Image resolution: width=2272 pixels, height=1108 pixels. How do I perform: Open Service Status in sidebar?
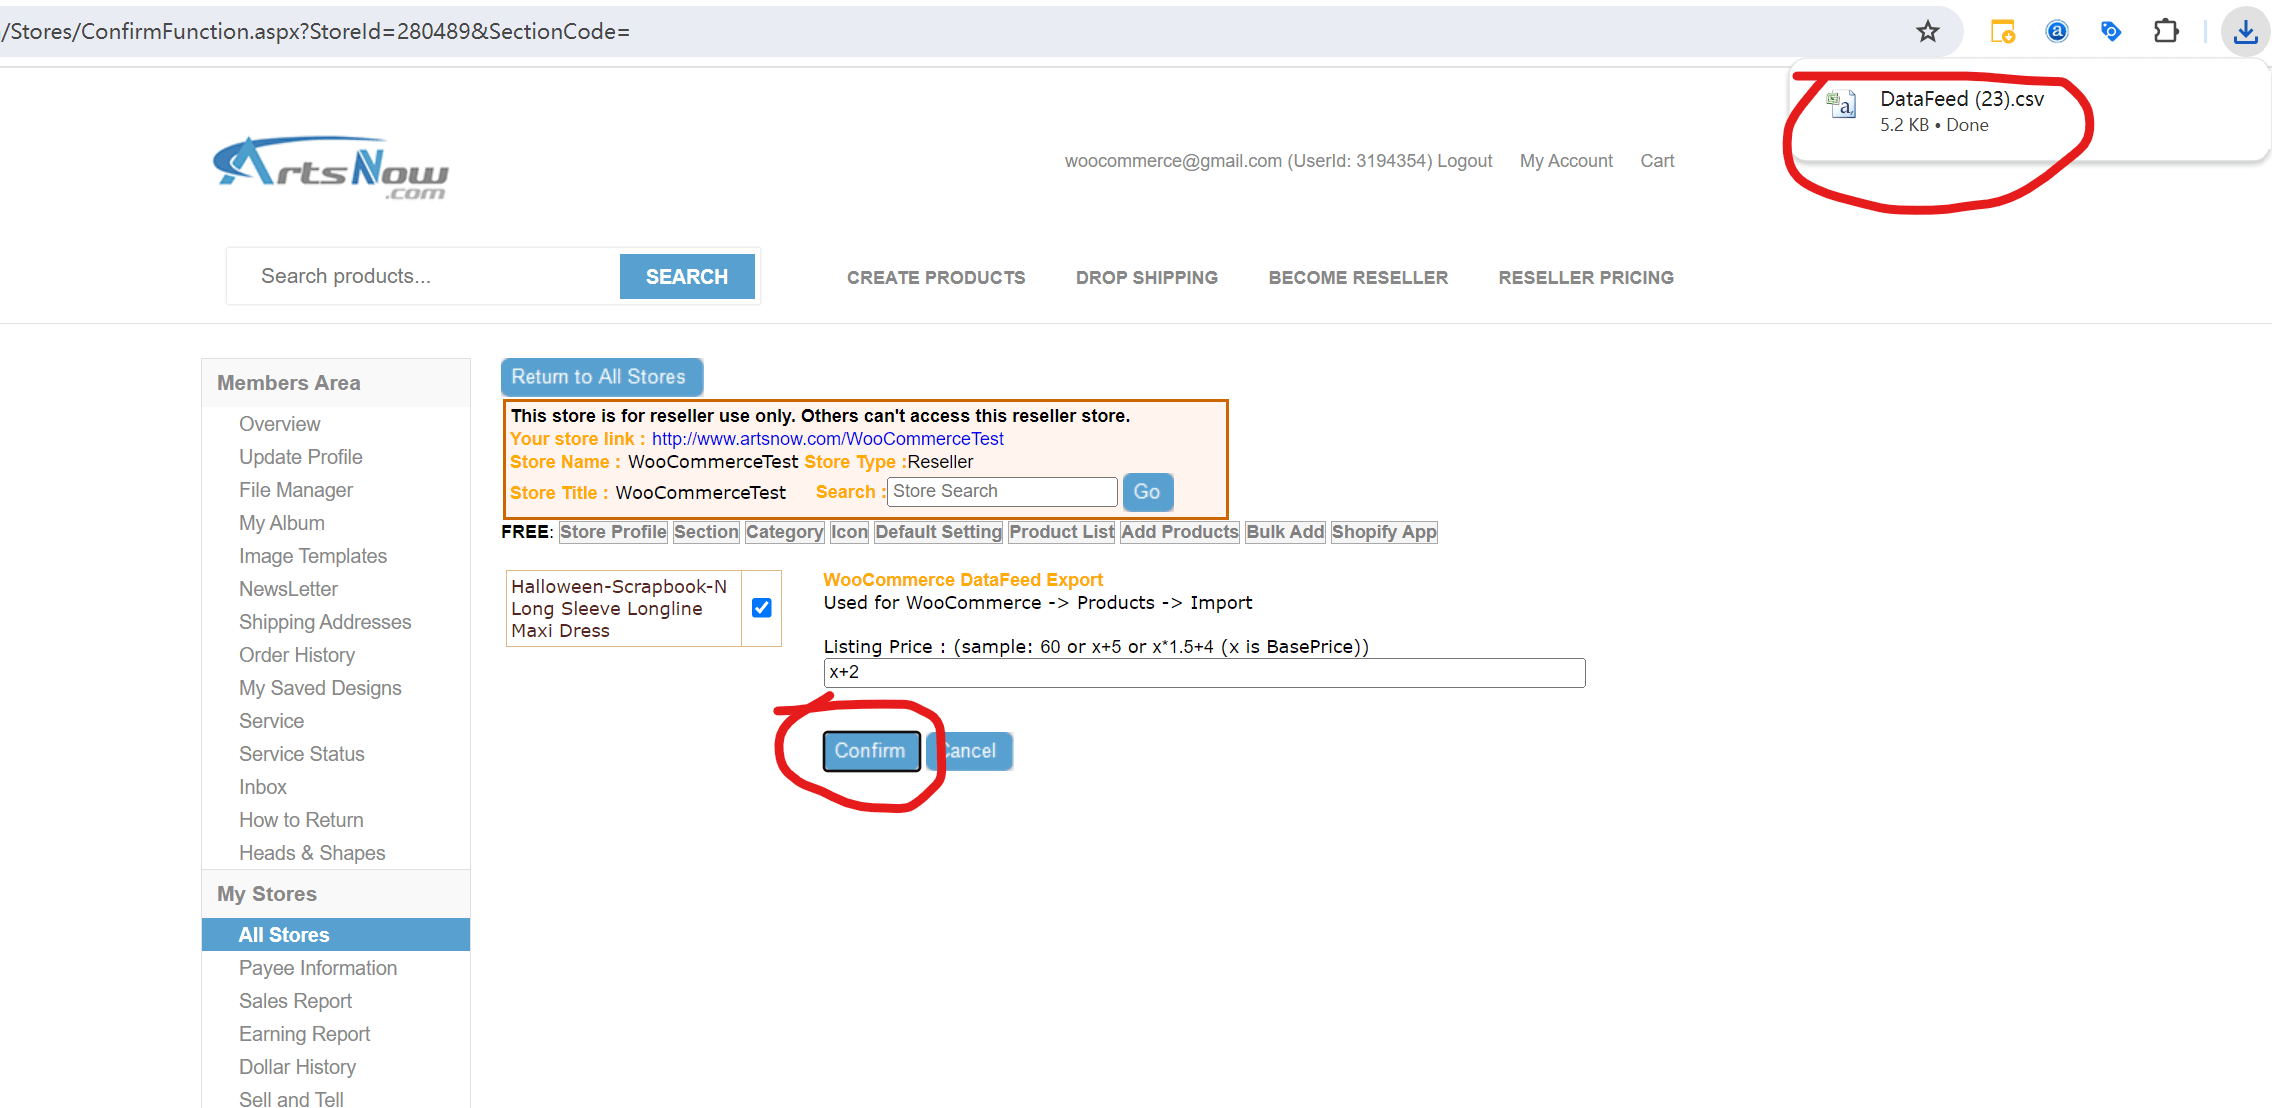301,754
